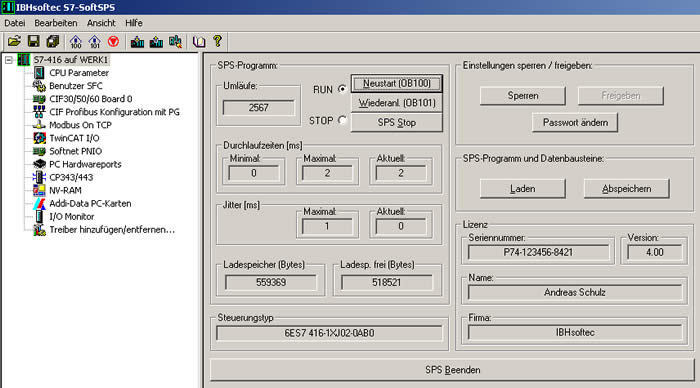Click the SPS Stop button
The width and height of the screenshot is (700, 388).
tap(396, 122)
